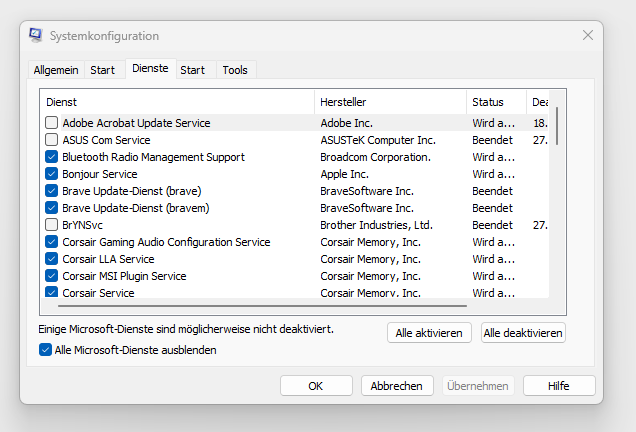Click the 'Apple Inc.' cell
Image resolution: width=636 pixels, height=432 pixels.
click(x=344, y=174)
